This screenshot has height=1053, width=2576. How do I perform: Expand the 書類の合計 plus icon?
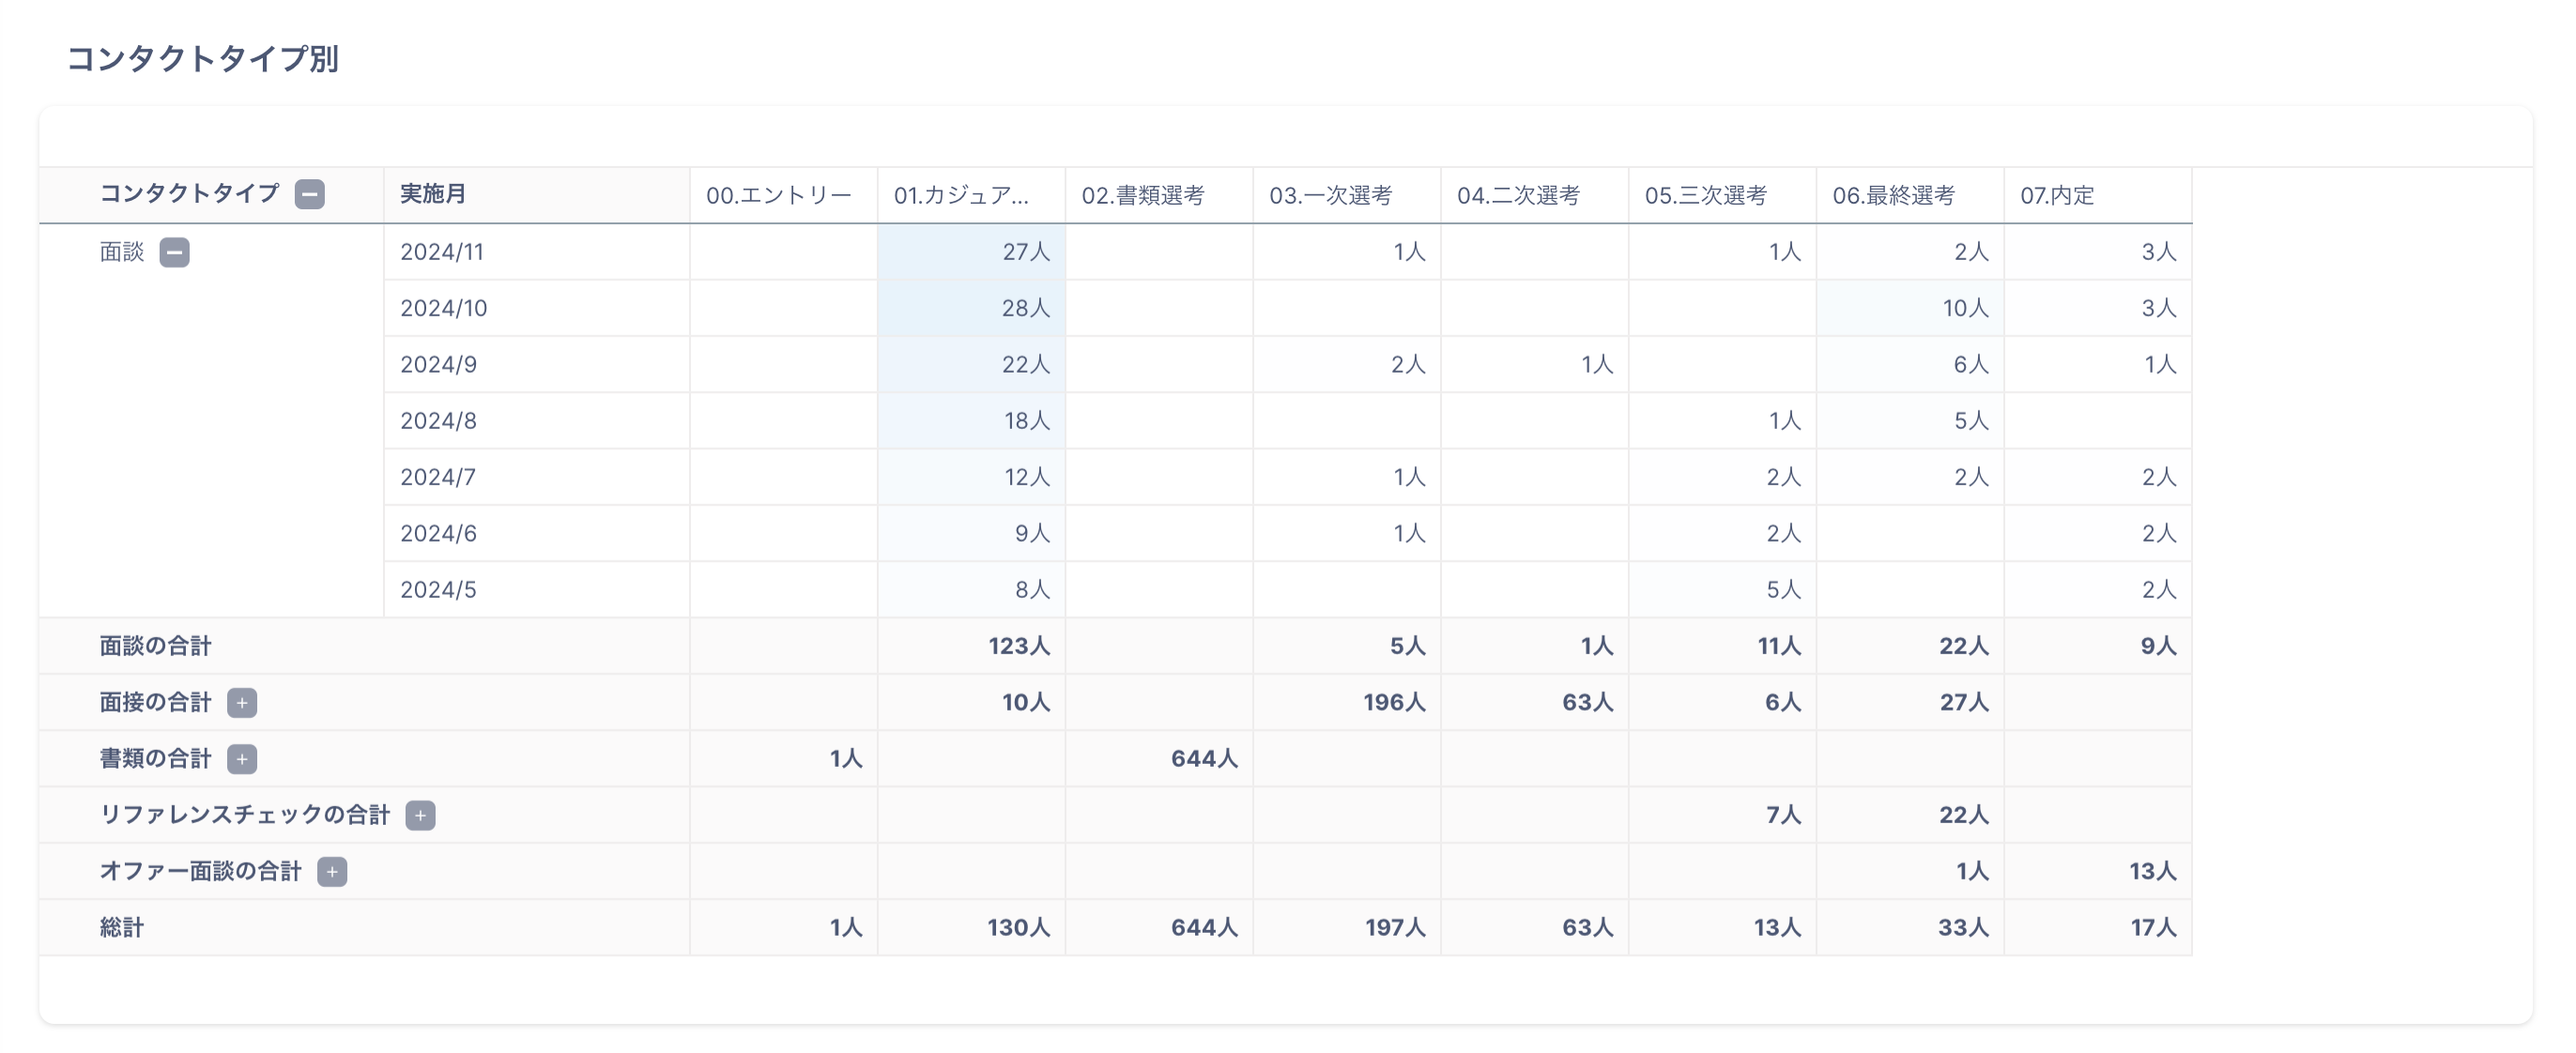pyautogui.click(x=241, y=759)
